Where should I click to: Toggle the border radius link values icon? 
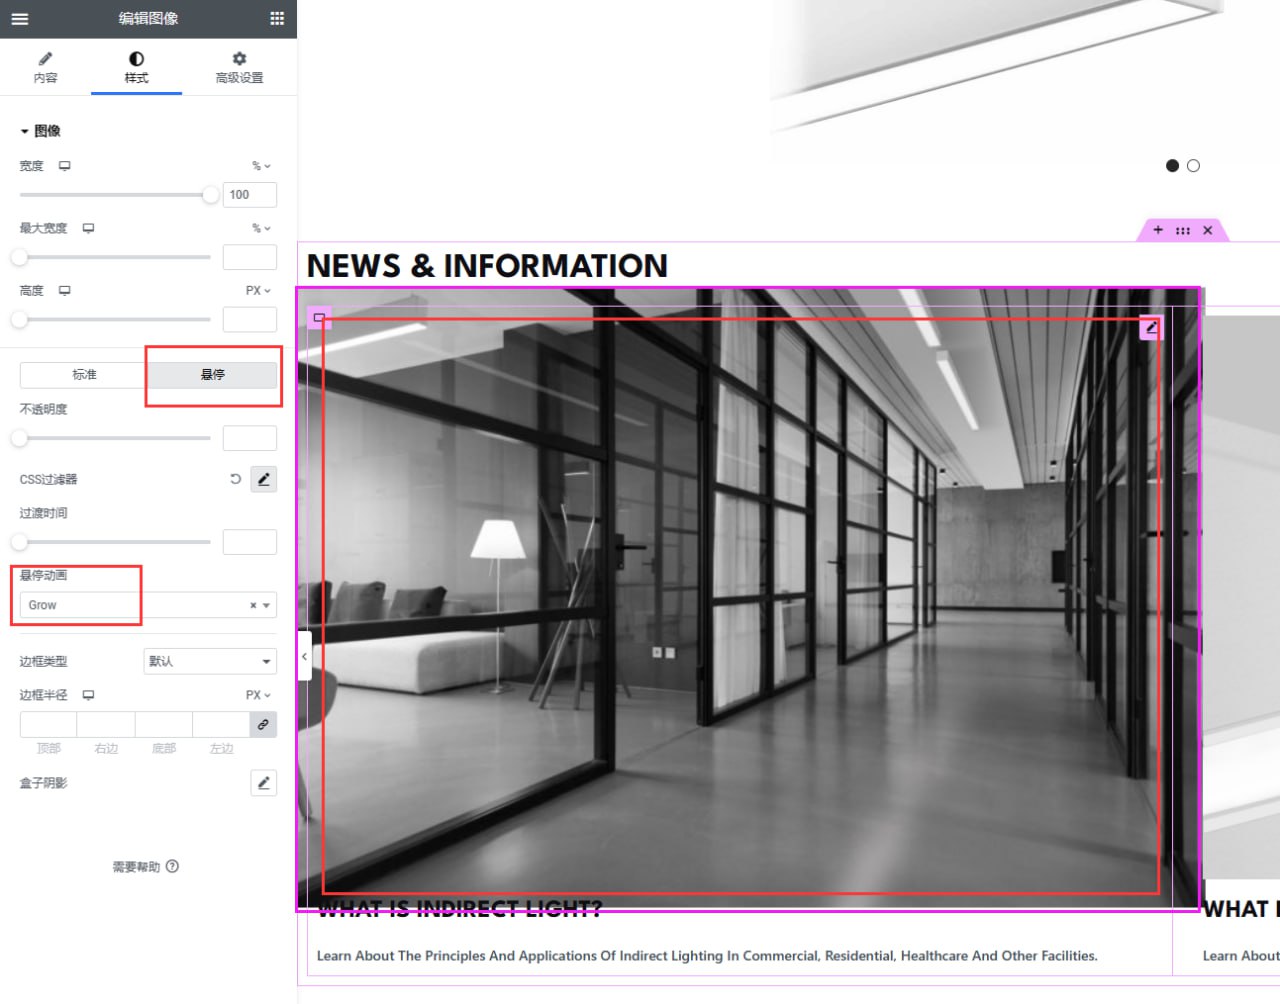tap(263, 724)
